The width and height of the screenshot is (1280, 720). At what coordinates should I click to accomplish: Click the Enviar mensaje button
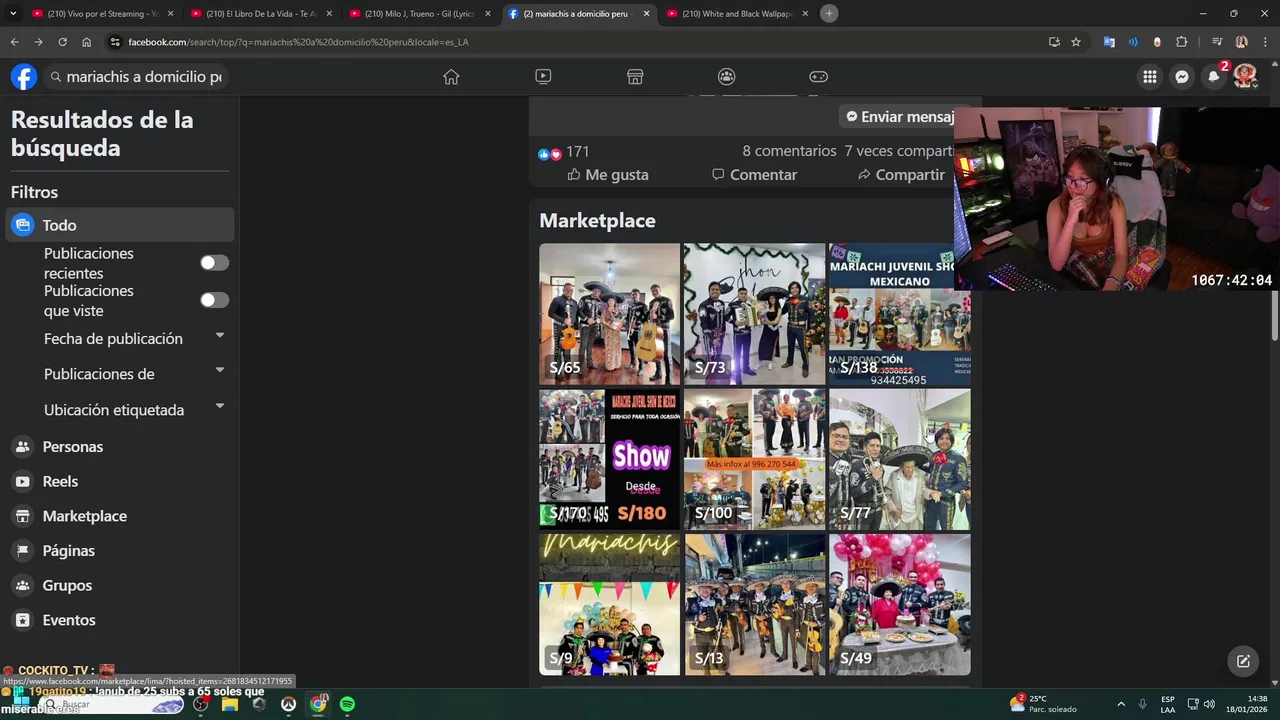click(x=898, y=117)
